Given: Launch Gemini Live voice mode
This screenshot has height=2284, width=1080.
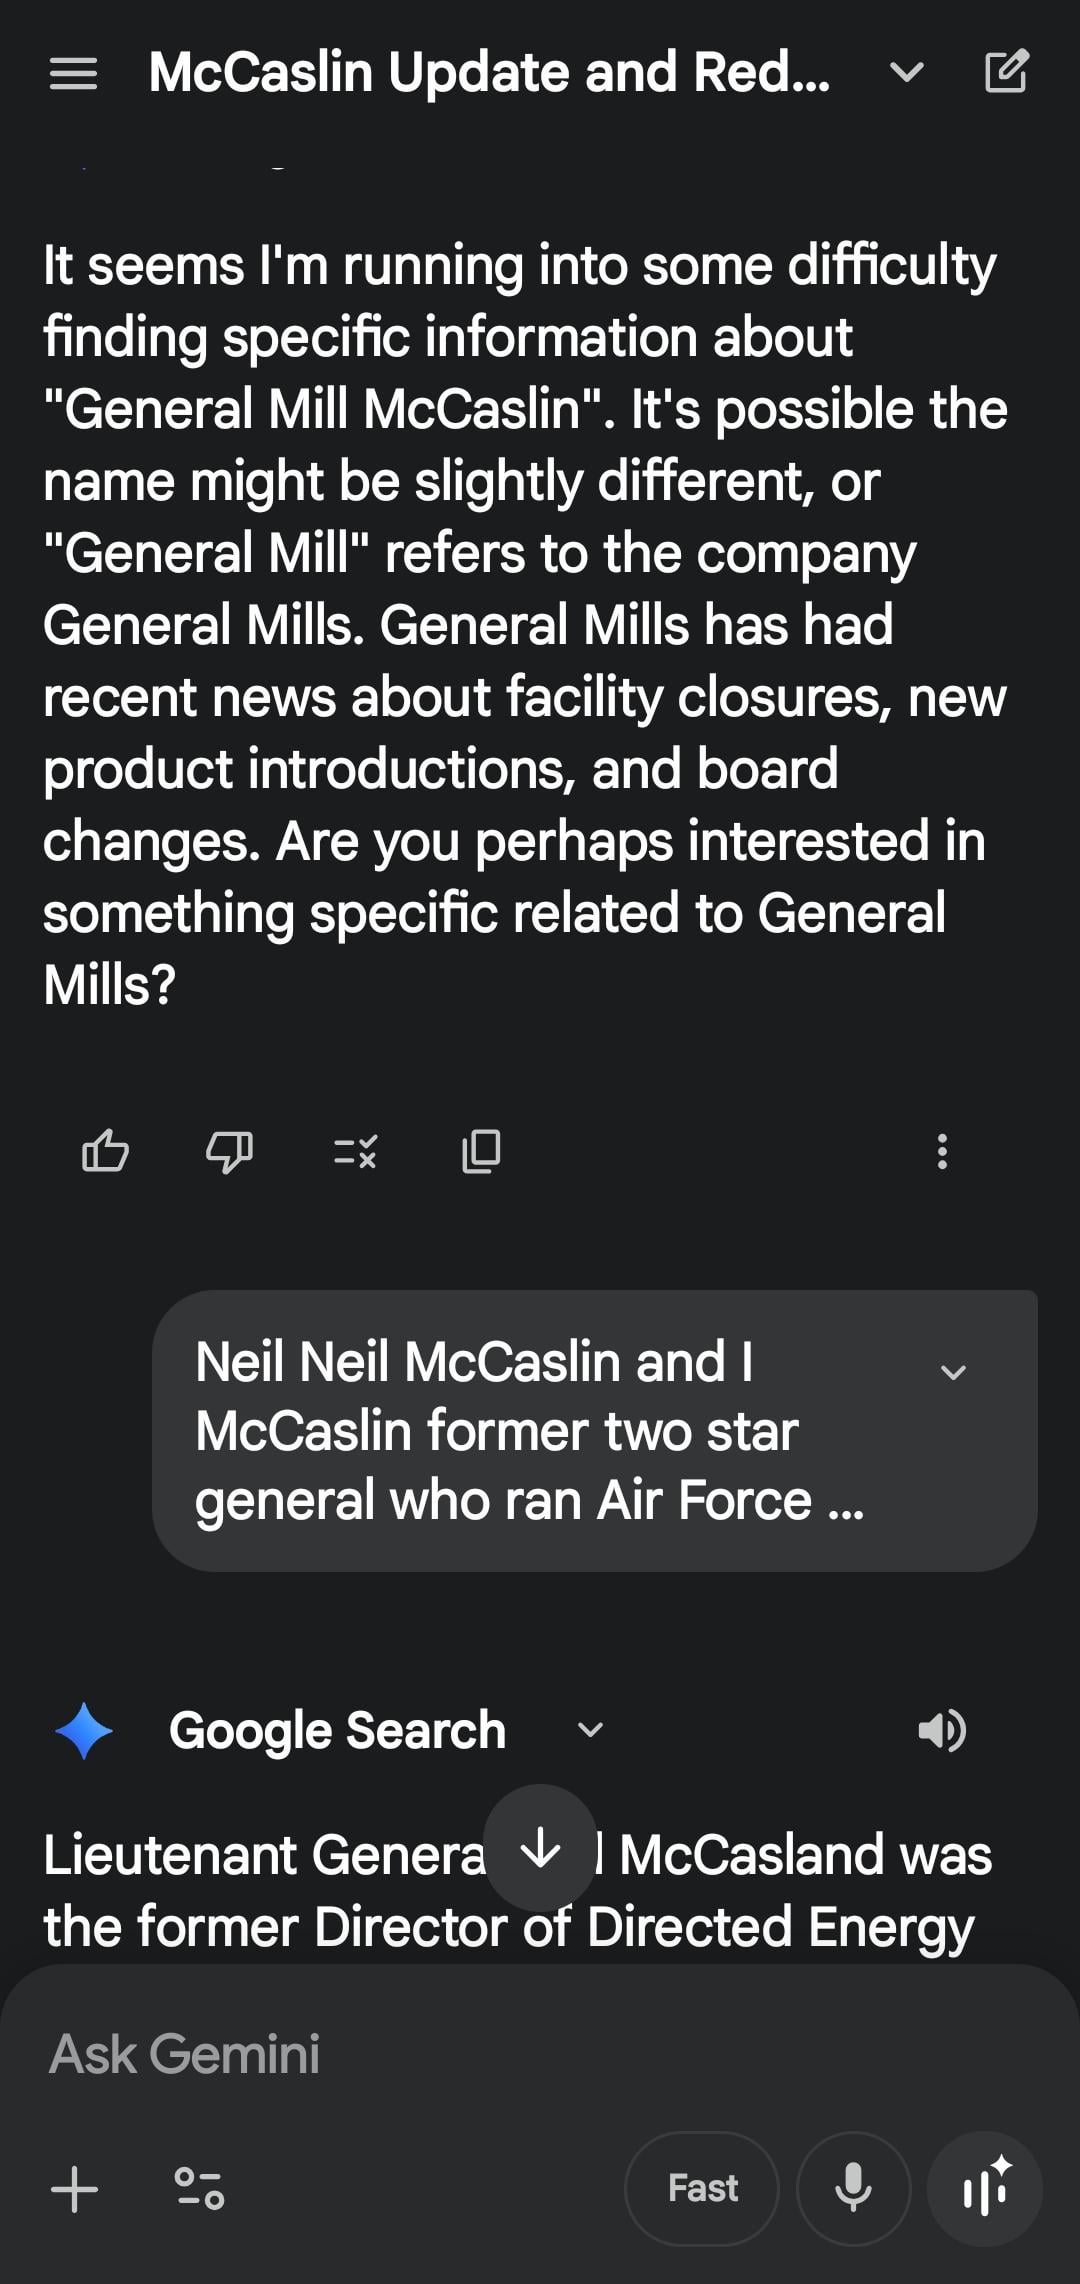Looking at the screenshot, I should click(x=985, y=2188).
